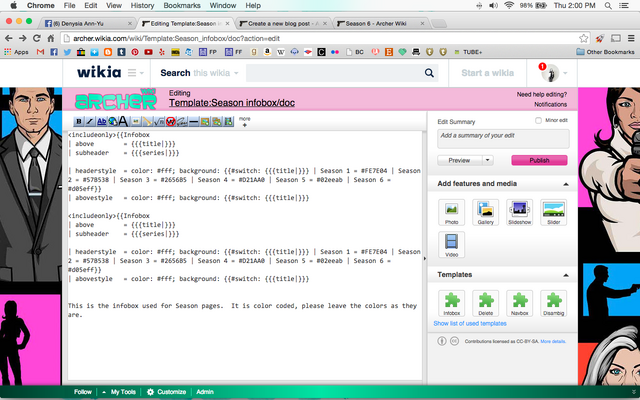This screenshot has width=640, height=400.
Task: Insert embedded file image icon in toolbar
Action: (136, 121)
